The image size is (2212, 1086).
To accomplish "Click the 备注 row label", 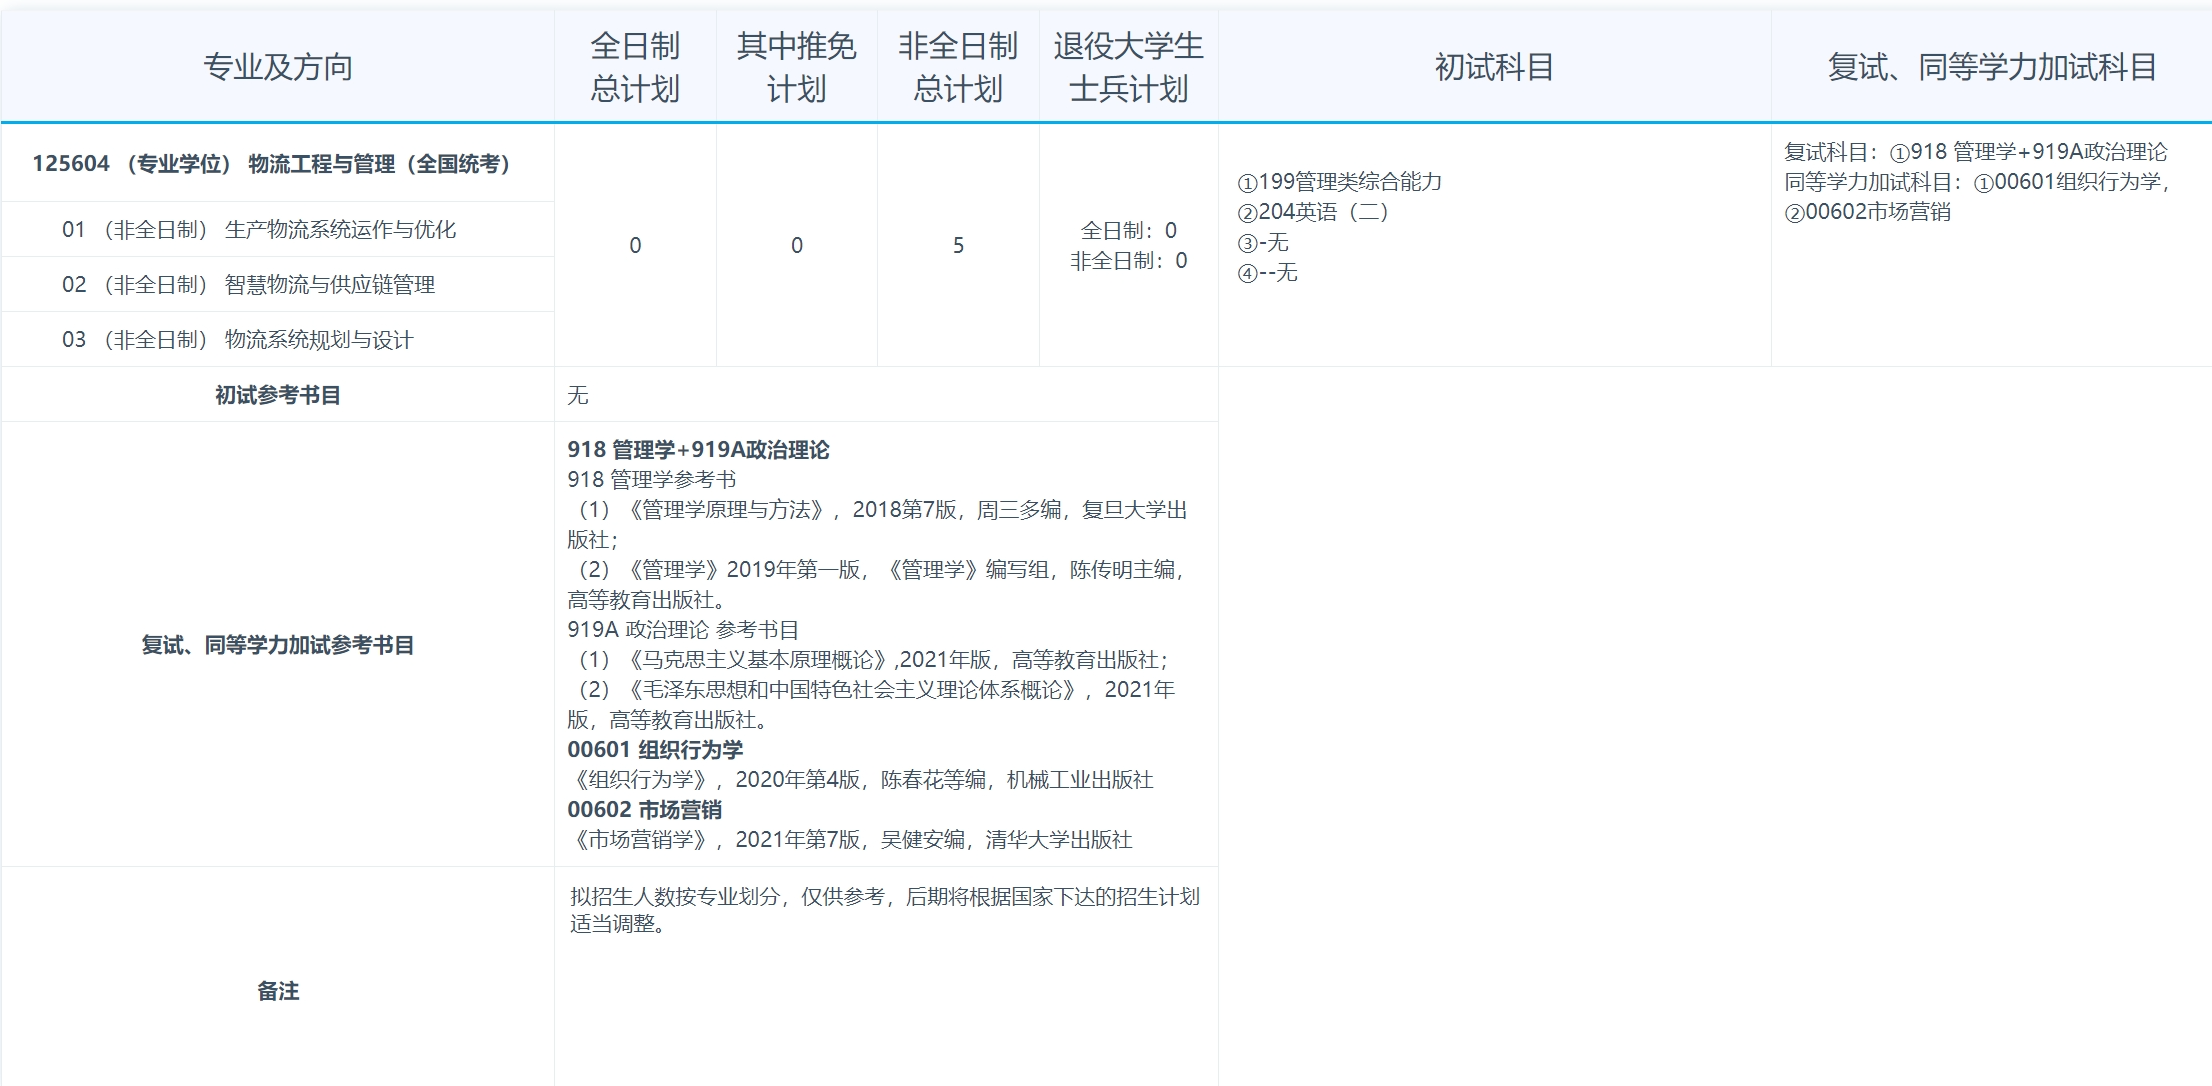I will pos(278,991).
